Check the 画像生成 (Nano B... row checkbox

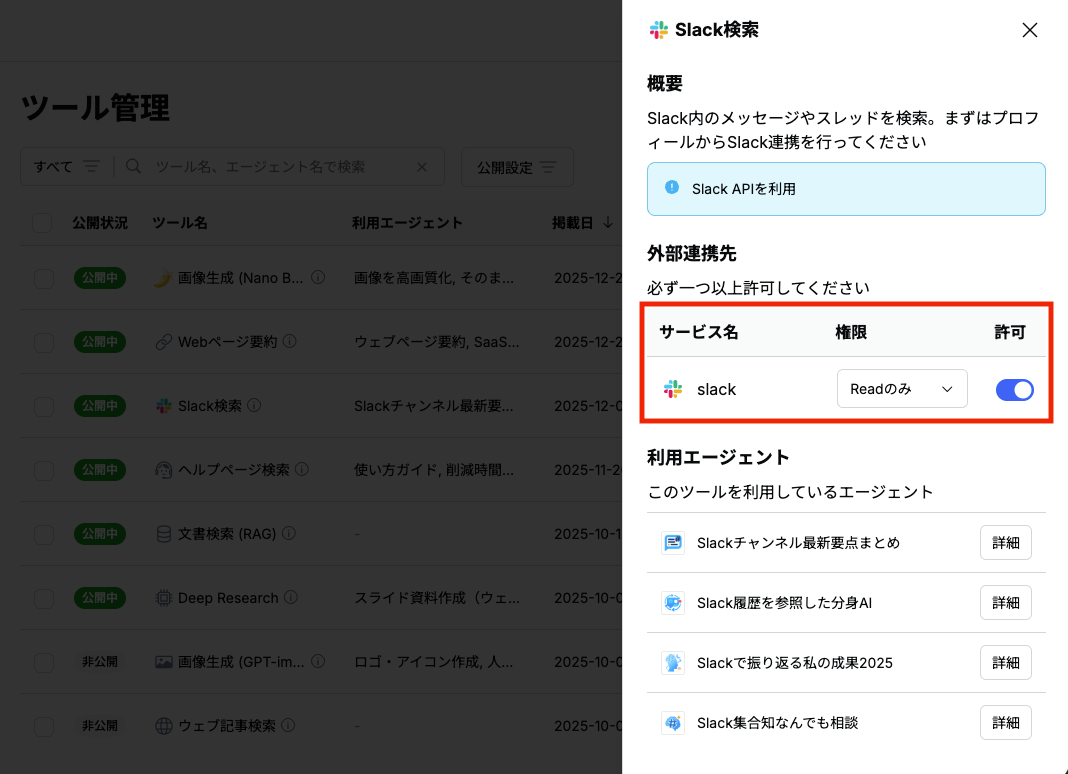44,278
